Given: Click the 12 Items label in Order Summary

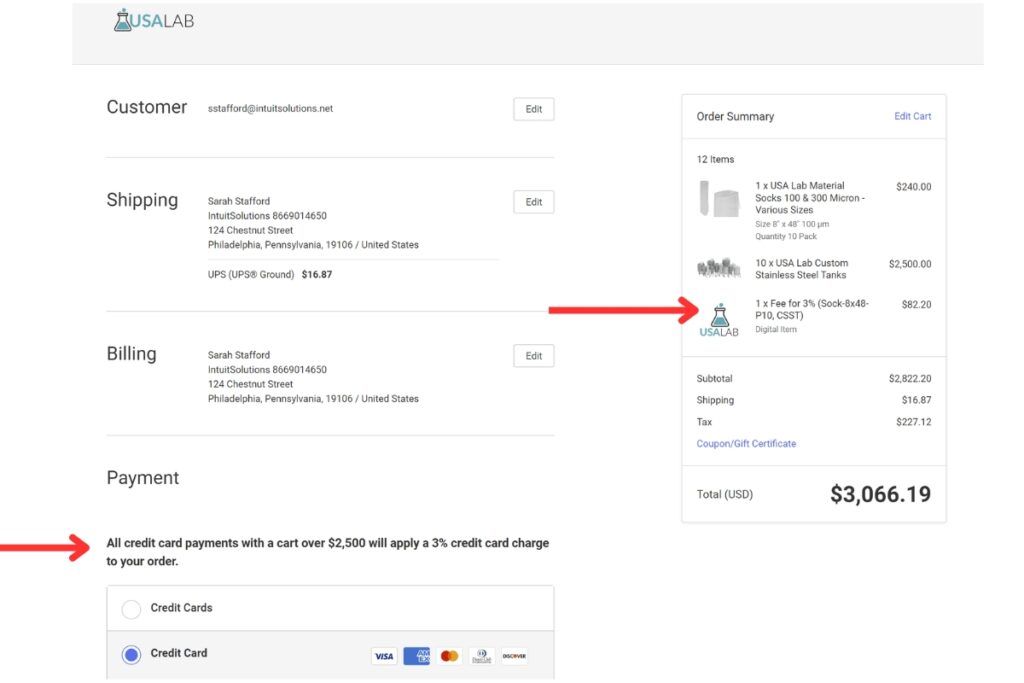Looking at the screenshot, I should (716, 158).
